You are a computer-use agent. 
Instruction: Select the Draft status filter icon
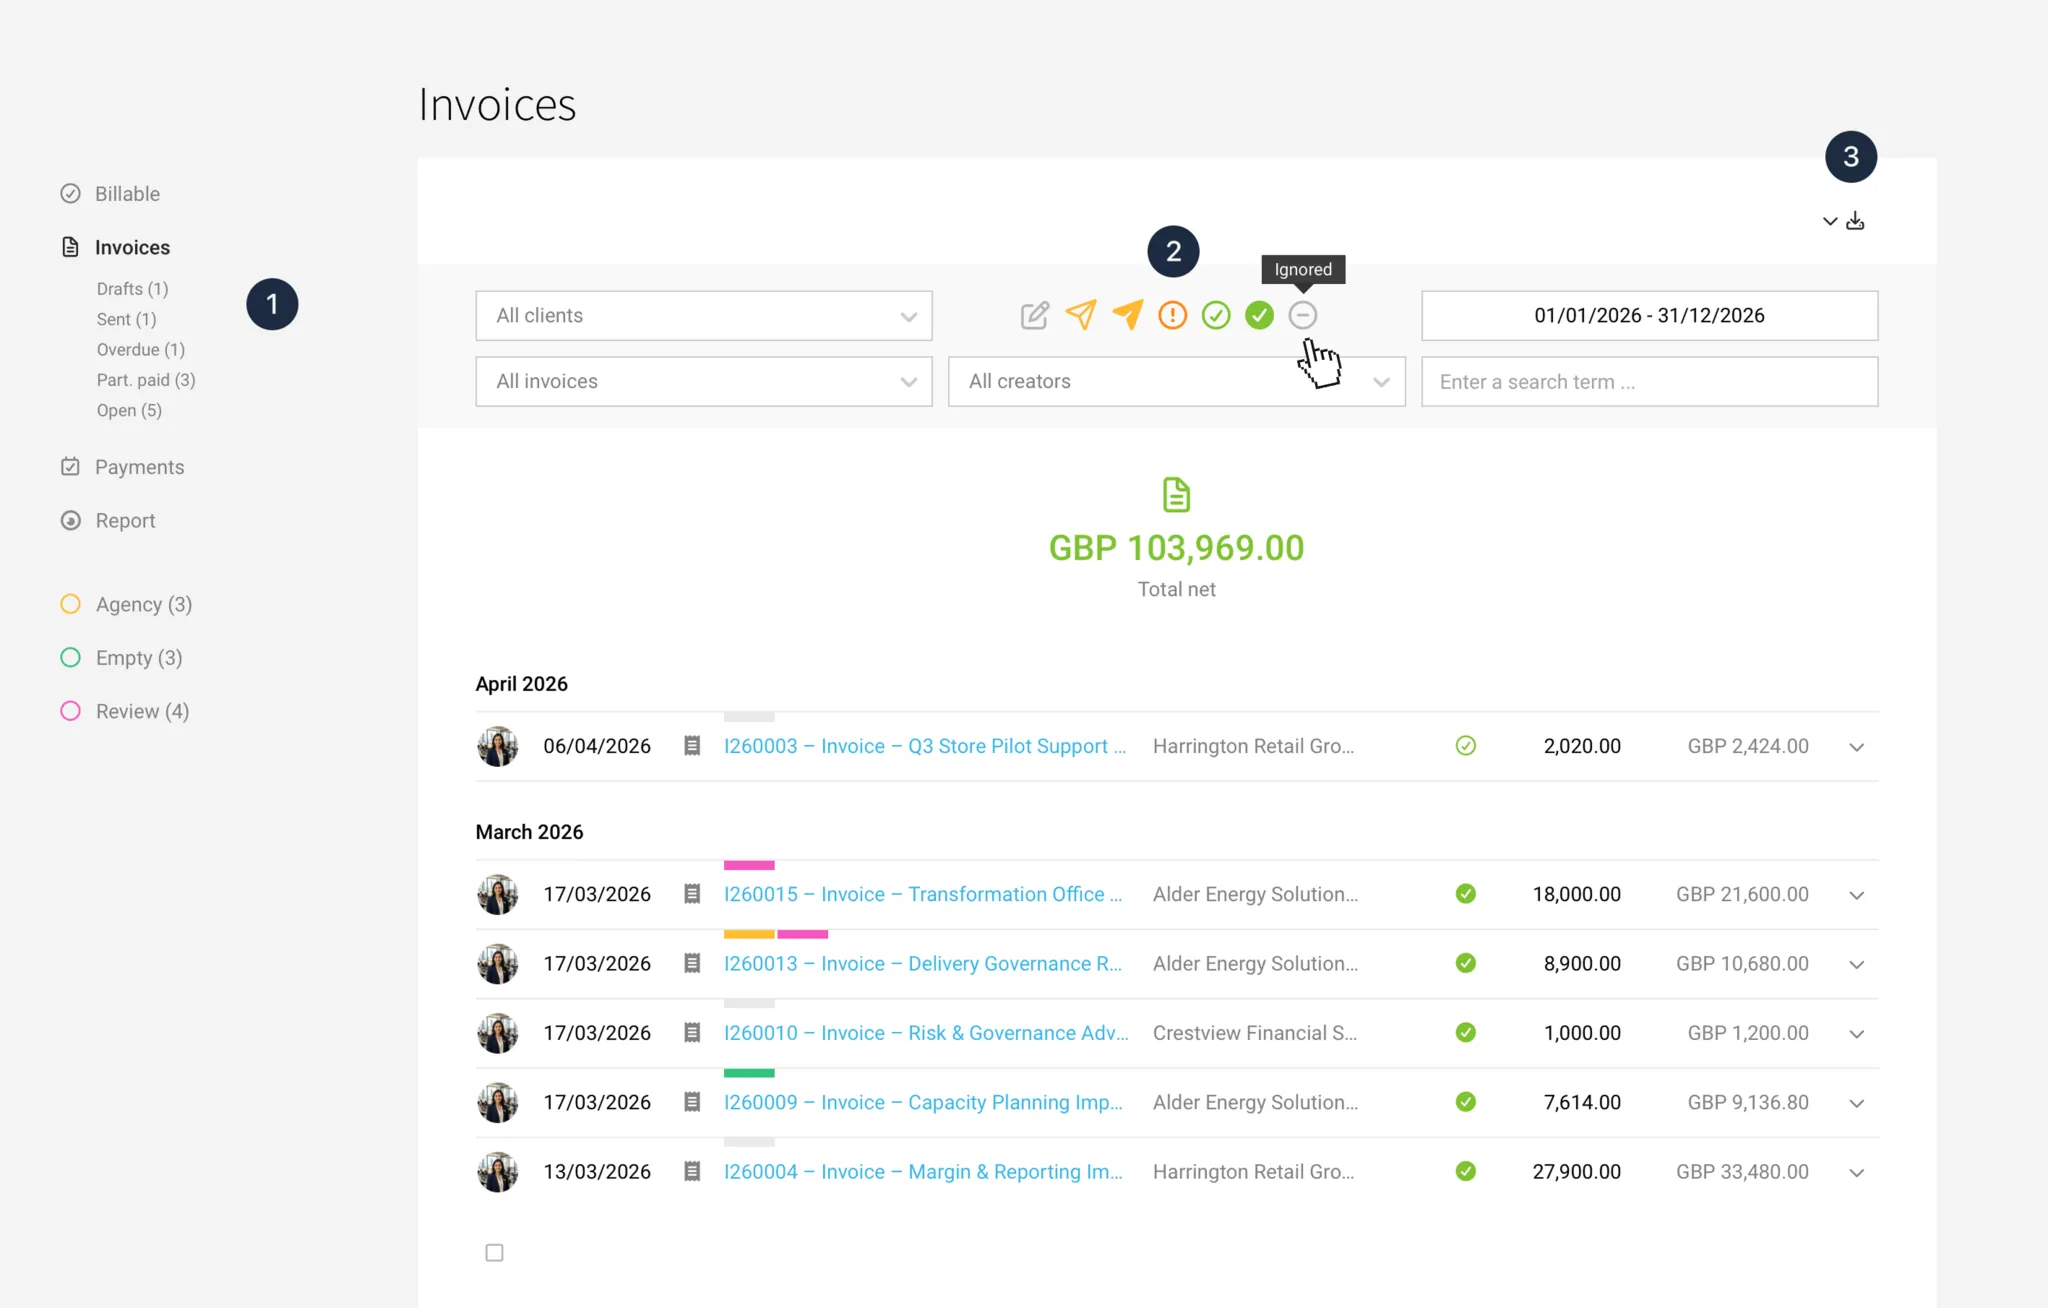coord(1034,315)
